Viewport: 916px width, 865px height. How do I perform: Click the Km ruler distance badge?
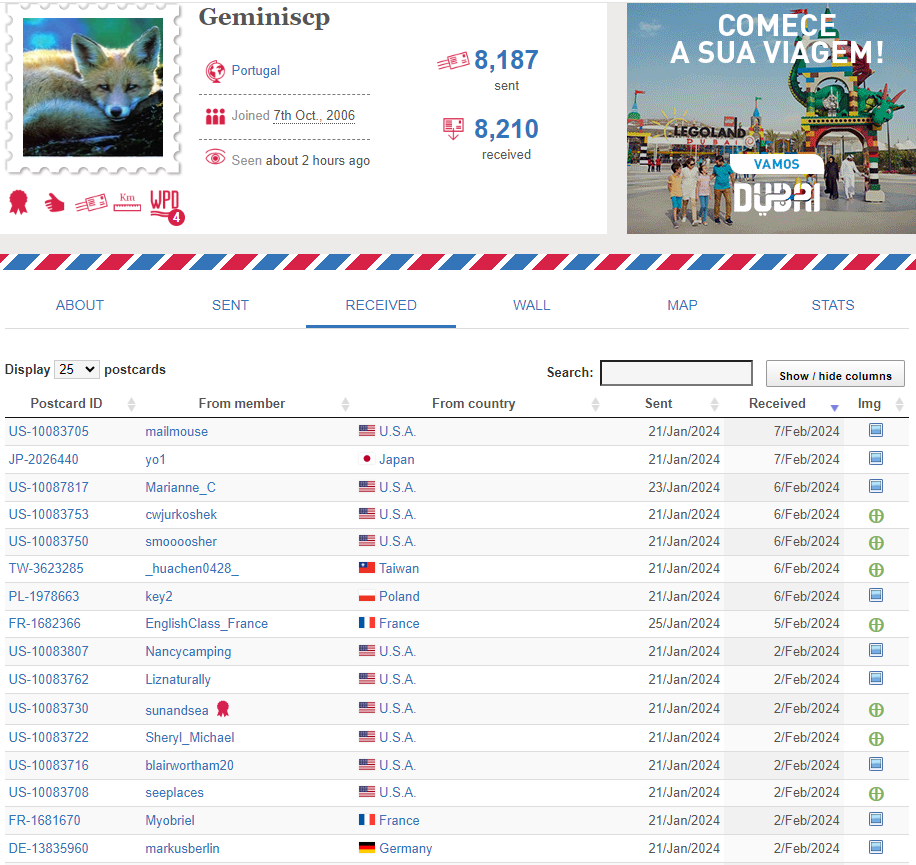[x=126, y=202]
